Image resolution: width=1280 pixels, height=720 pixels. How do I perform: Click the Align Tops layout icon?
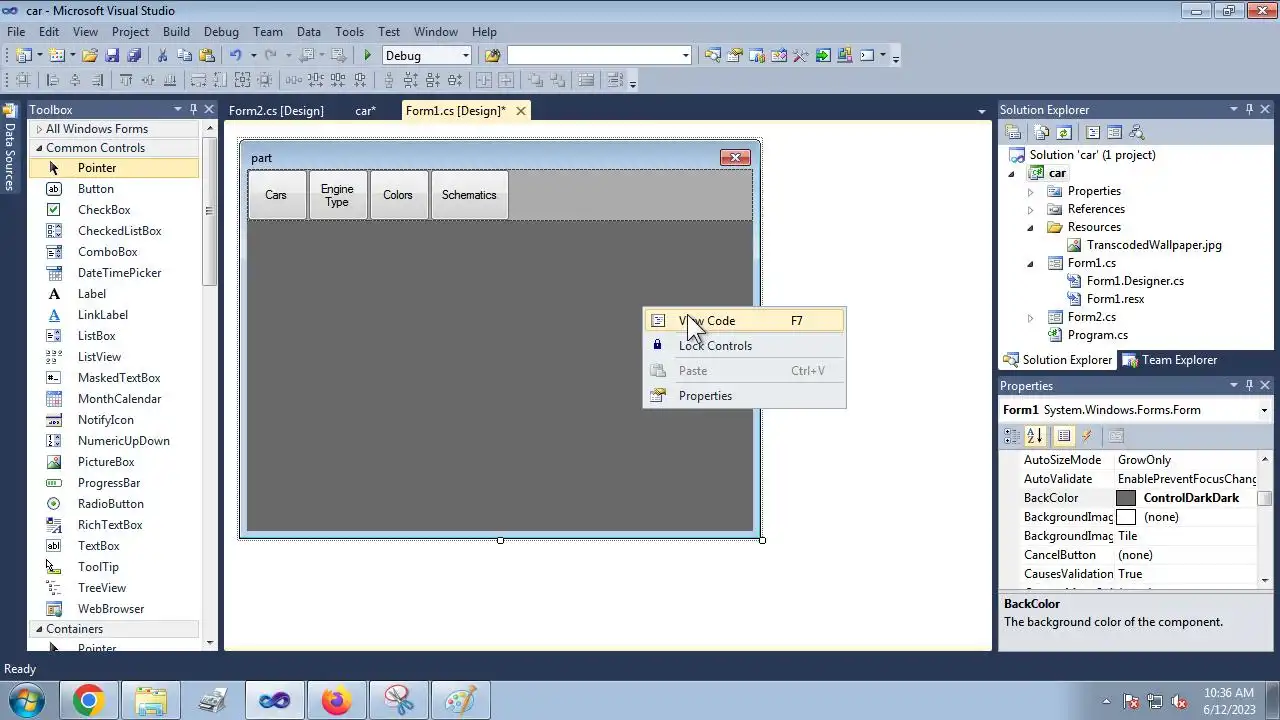126,80
